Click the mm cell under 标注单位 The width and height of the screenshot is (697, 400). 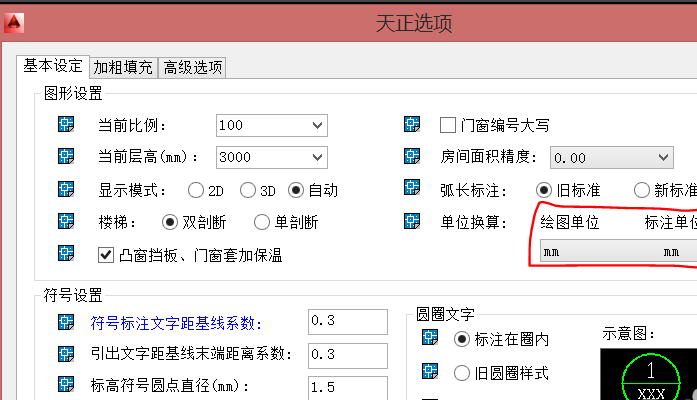671,252
